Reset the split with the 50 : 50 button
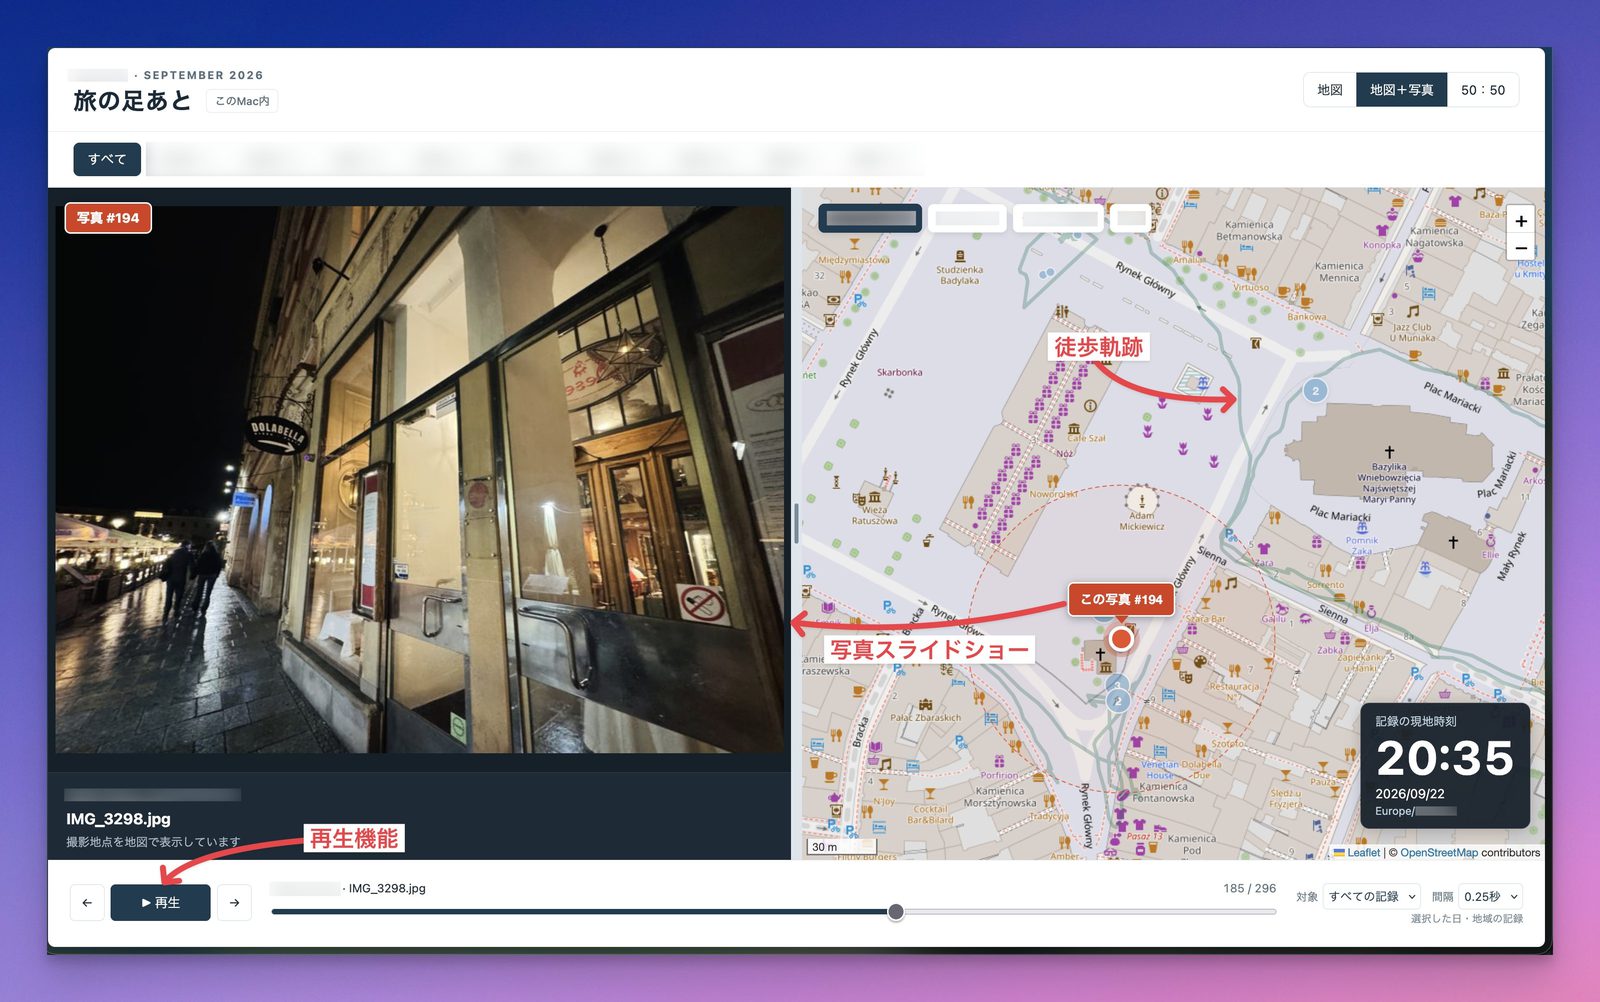Screen dimensions: 1600x1002 [x=1482, y=90]
